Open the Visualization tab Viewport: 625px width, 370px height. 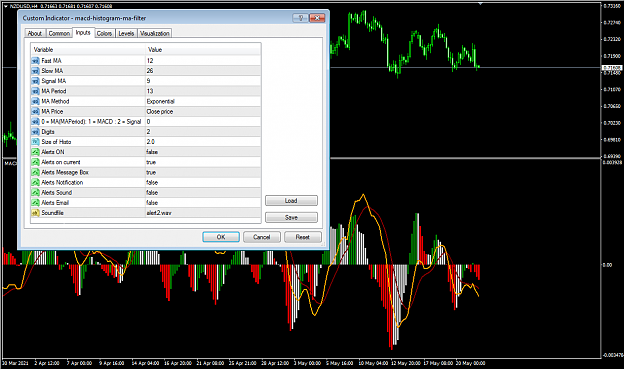155,33
